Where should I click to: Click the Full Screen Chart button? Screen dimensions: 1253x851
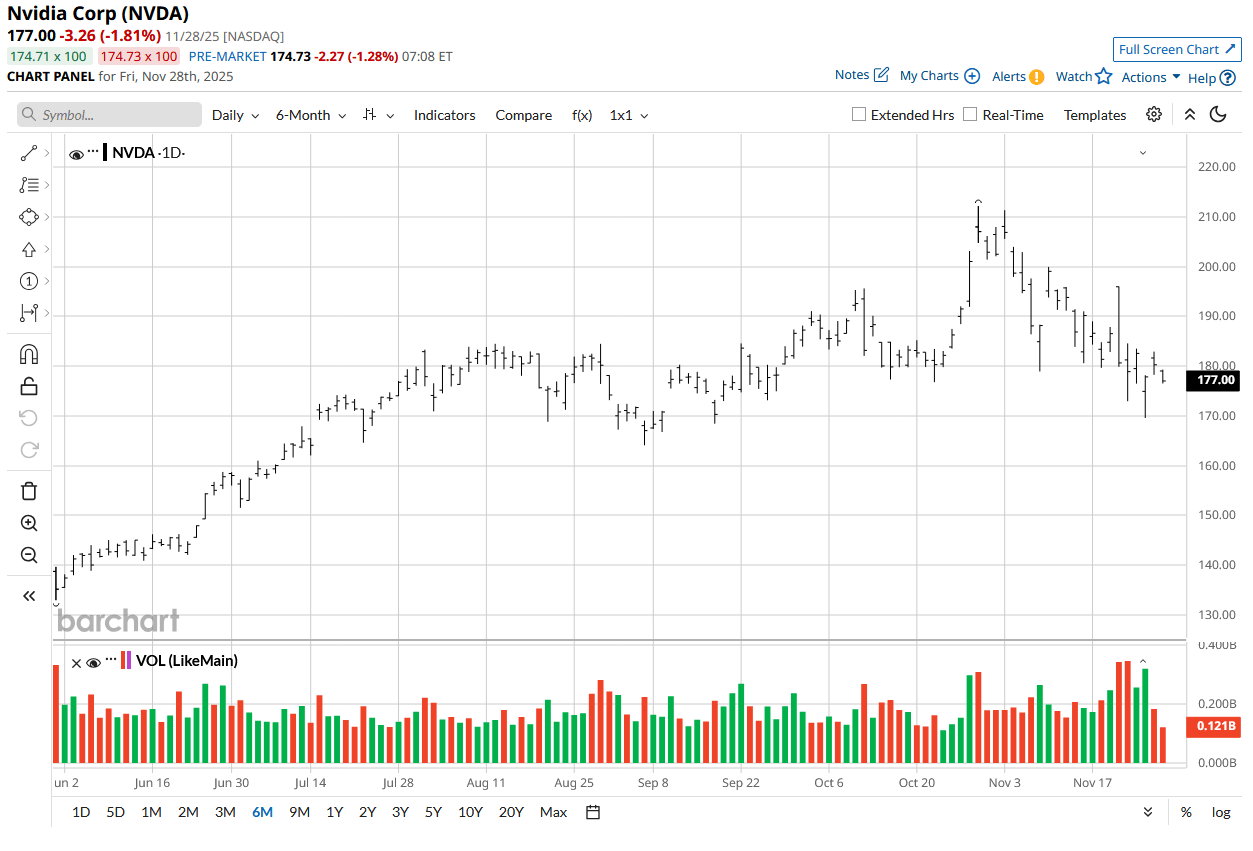coord(1177,49)
